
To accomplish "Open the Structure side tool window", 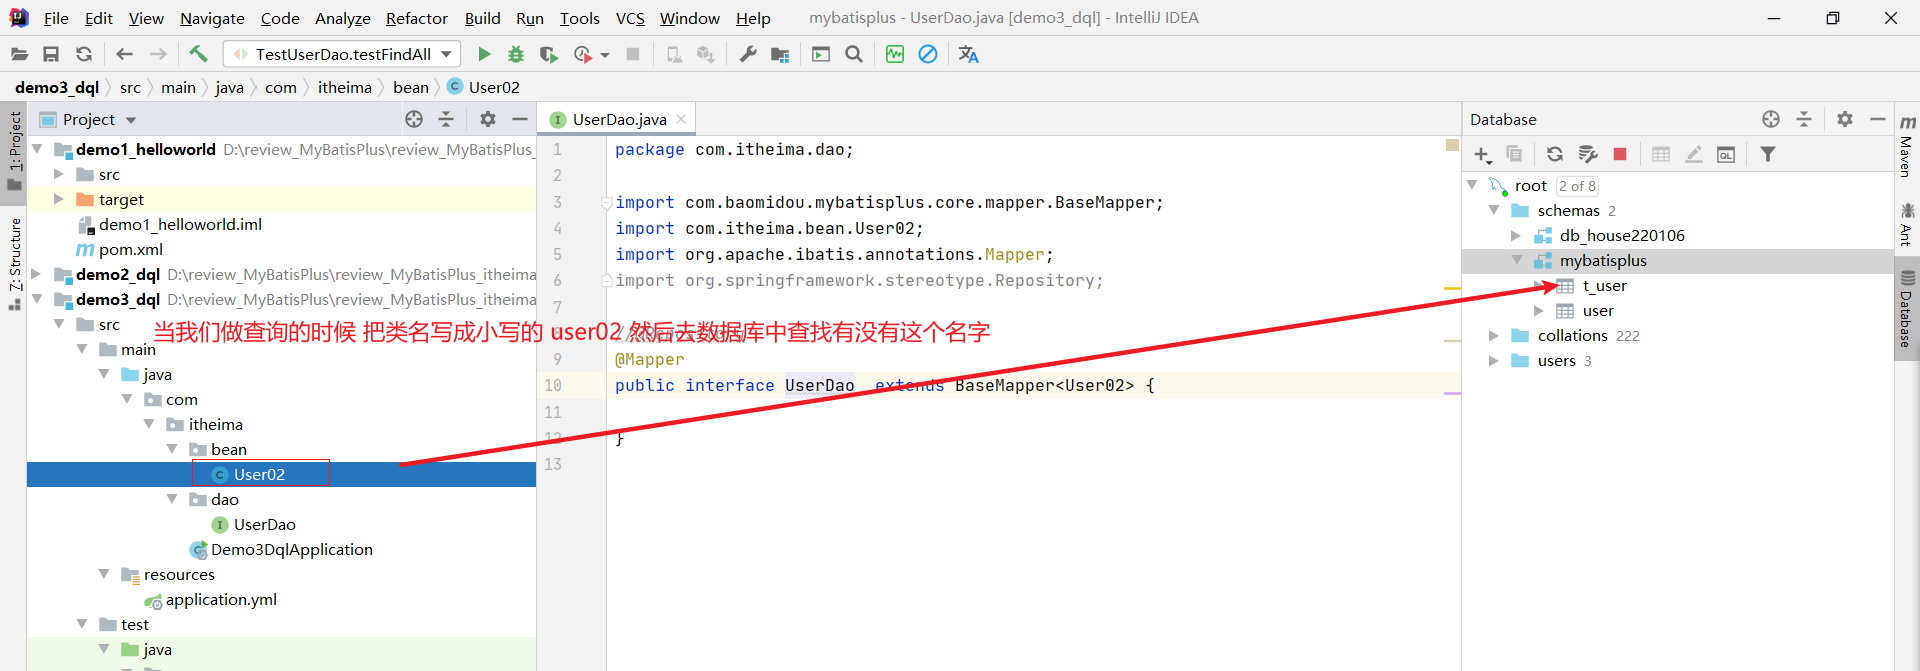I will coord(15,265).
